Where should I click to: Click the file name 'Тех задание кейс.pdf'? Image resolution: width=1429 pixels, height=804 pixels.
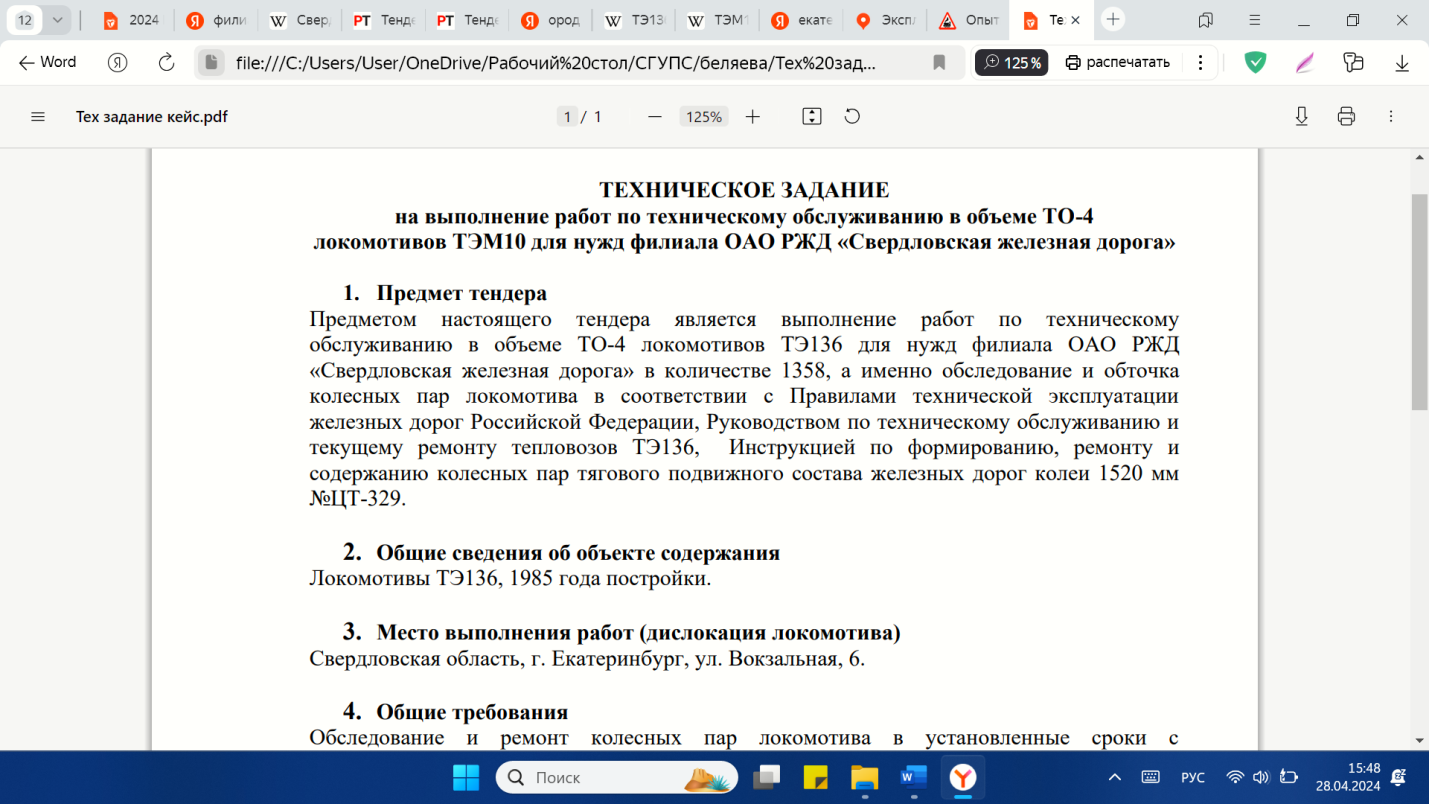pyautogui.click(x=152, y=117)
